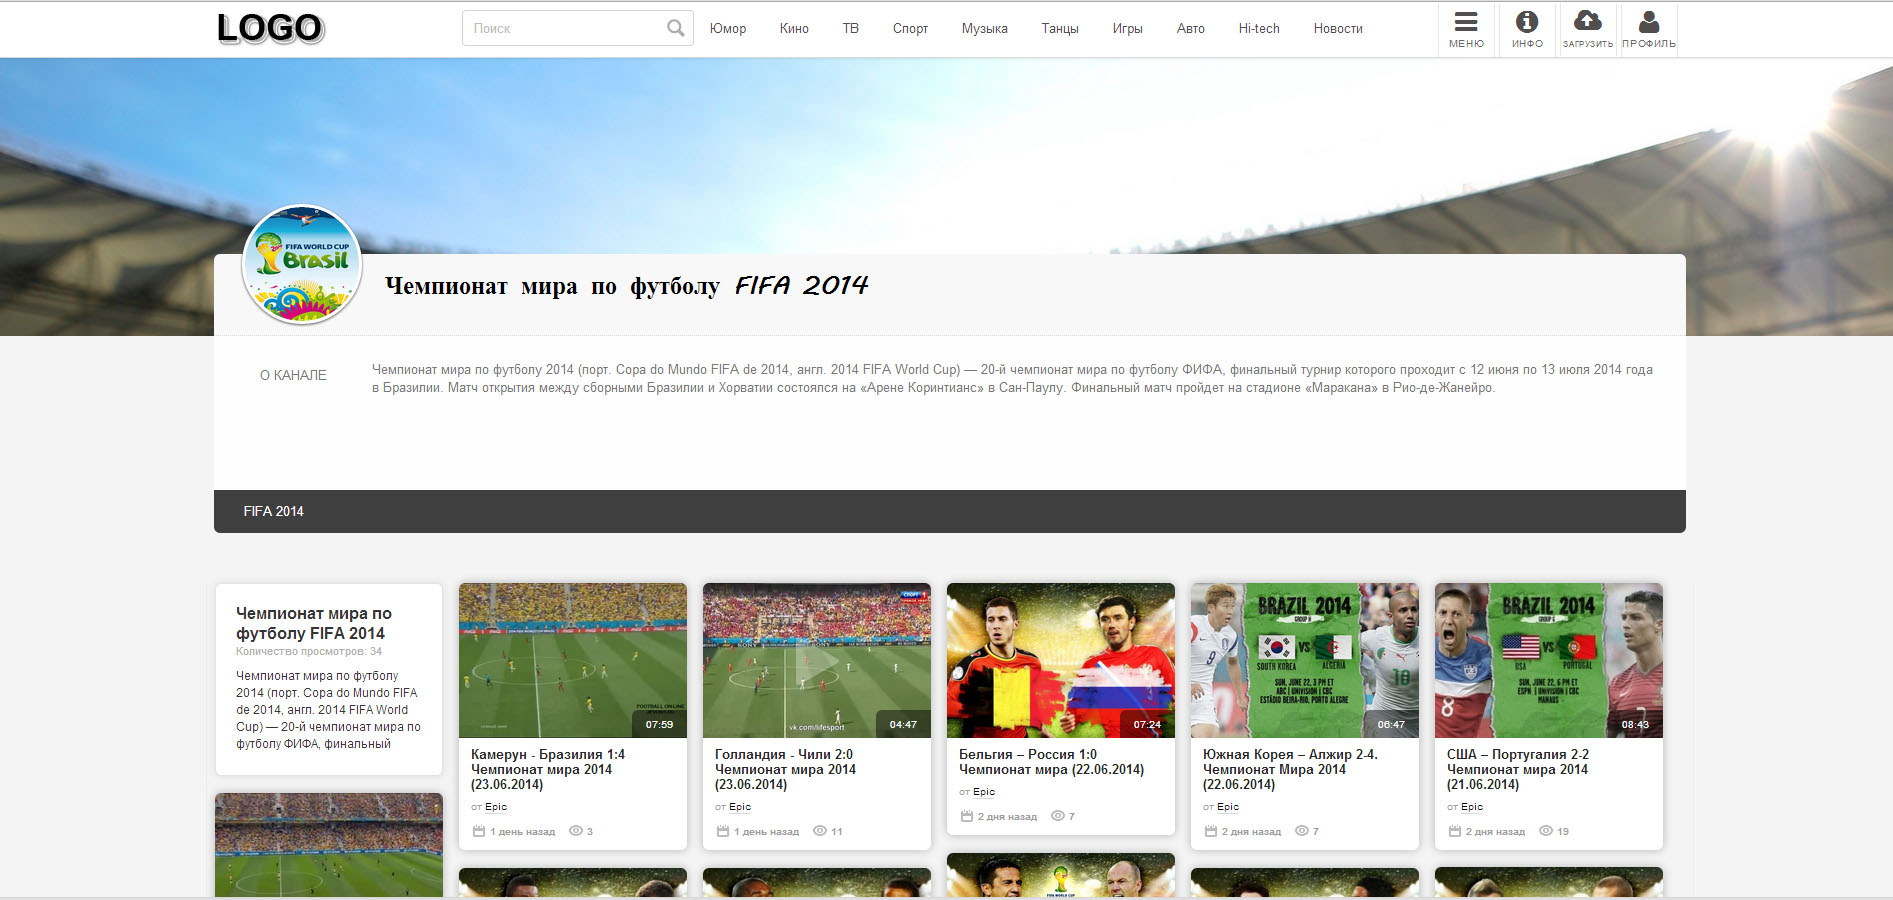
Task: Click the channel title Чемпионат мира по футболу FIFA 2014
Action: click(x=627, y=286)
